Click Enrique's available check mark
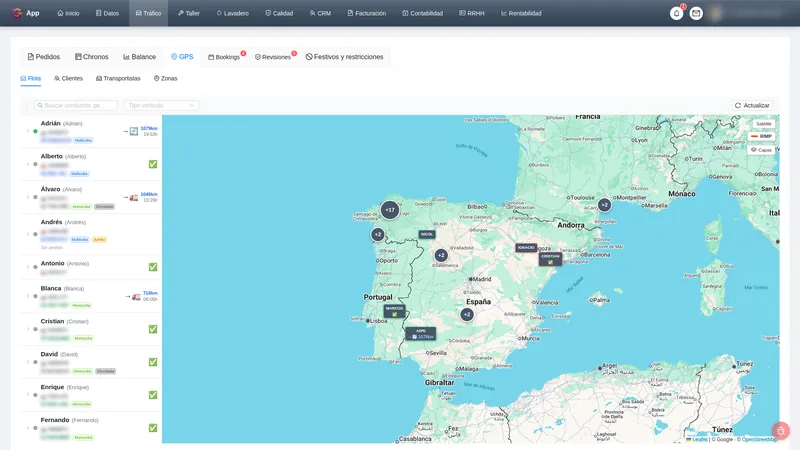The width and height of the screenshot is (800, 450). (153, 395)
